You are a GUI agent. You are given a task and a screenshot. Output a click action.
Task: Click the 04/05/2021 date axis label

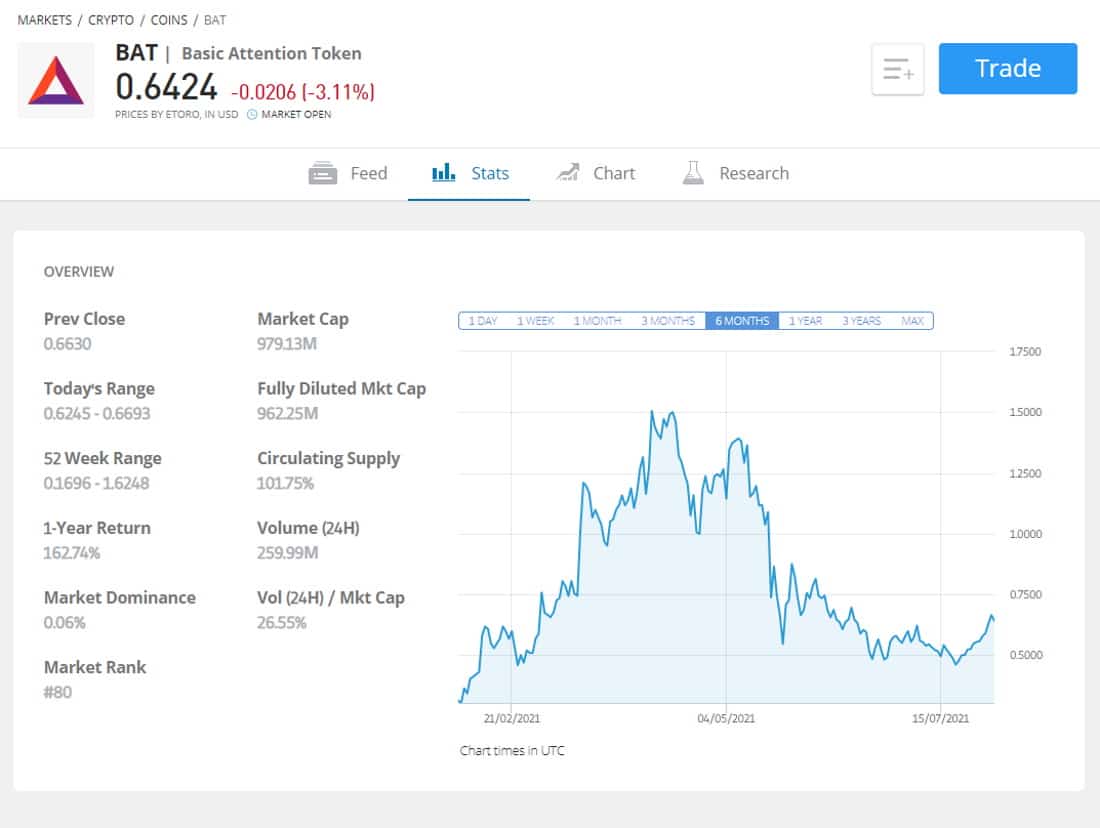[x=726, y=719]
